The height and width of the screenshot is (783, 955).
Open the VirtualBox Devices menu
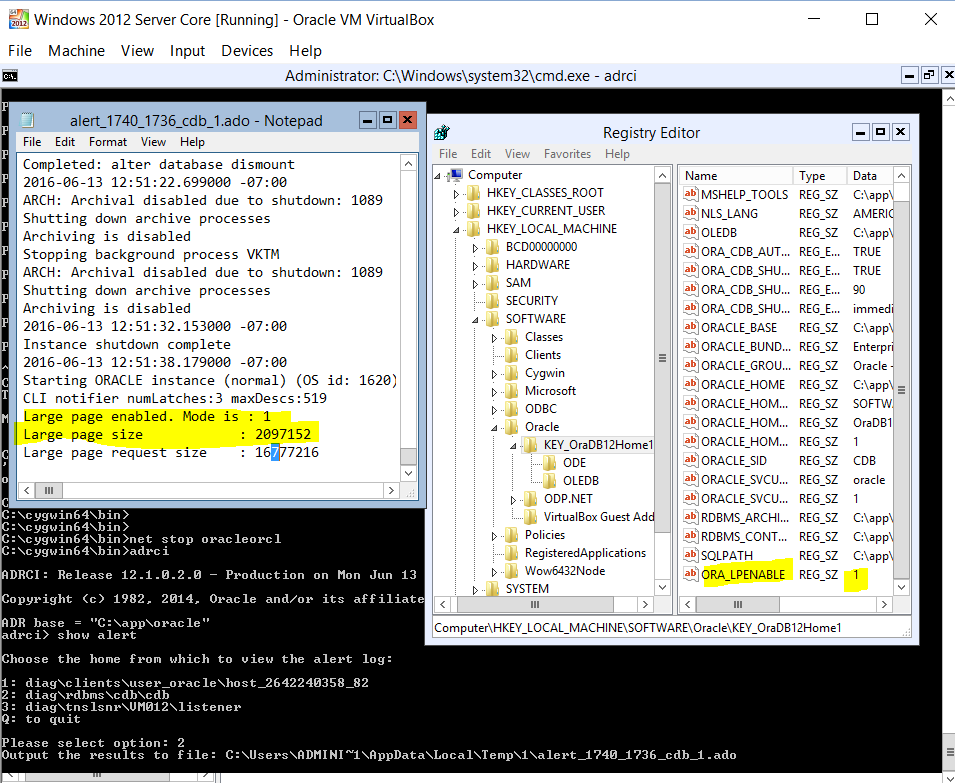[247, 51]
